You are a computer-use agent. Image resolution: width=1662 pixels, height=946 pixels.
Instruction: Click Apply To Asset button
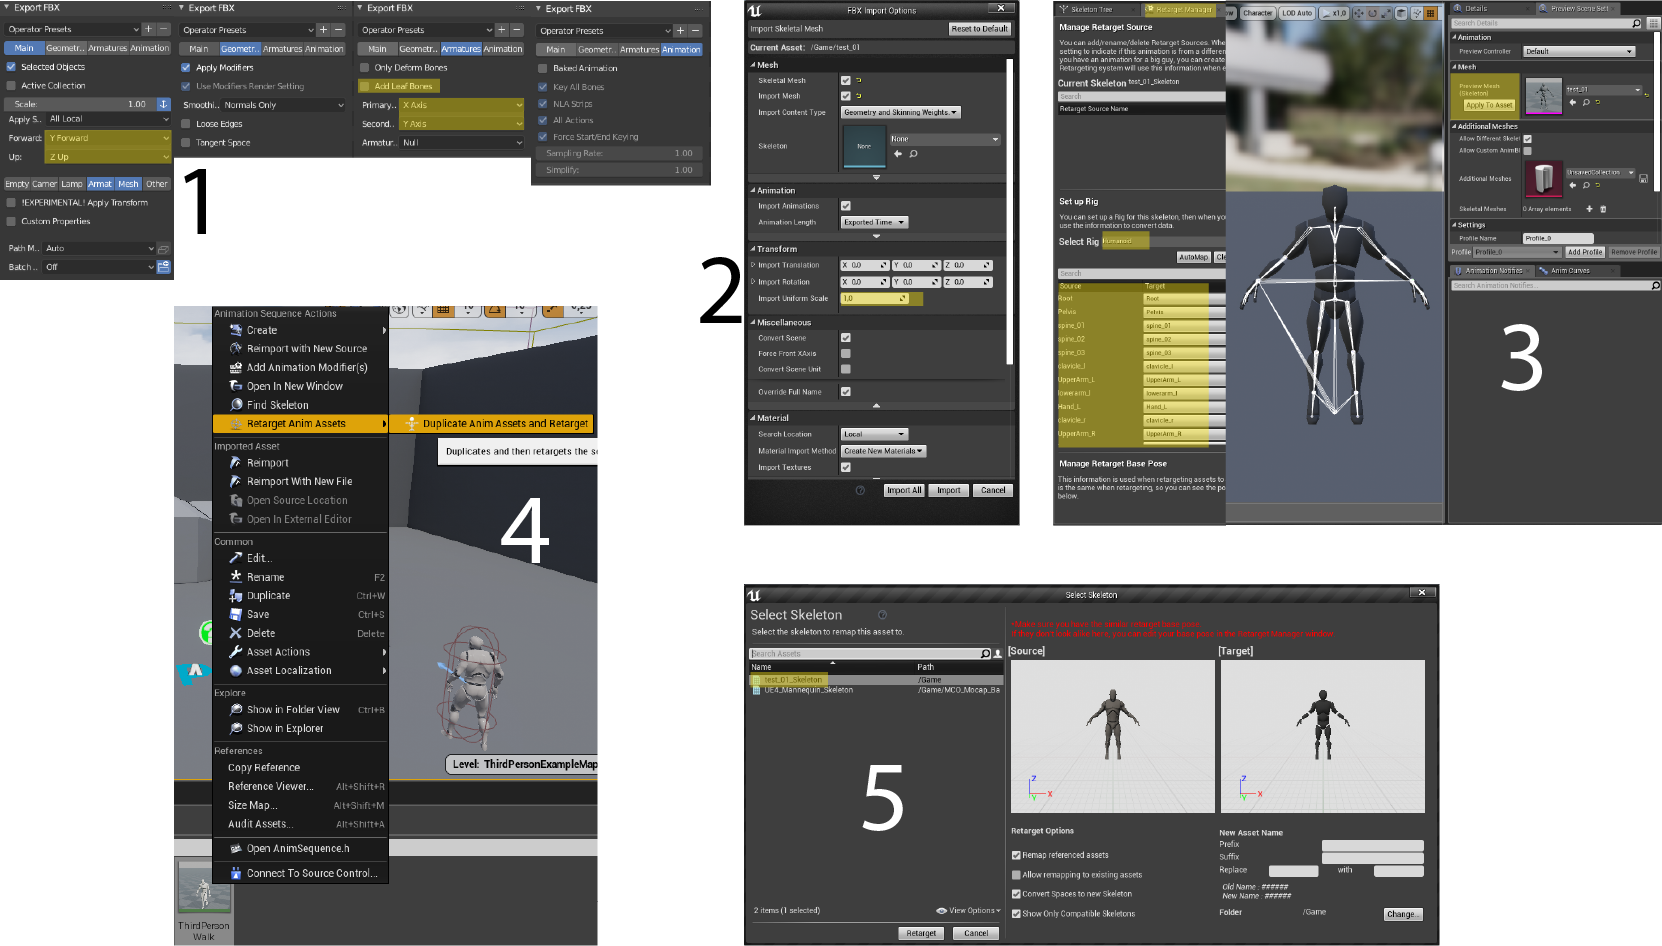[x=1489, y=105]
